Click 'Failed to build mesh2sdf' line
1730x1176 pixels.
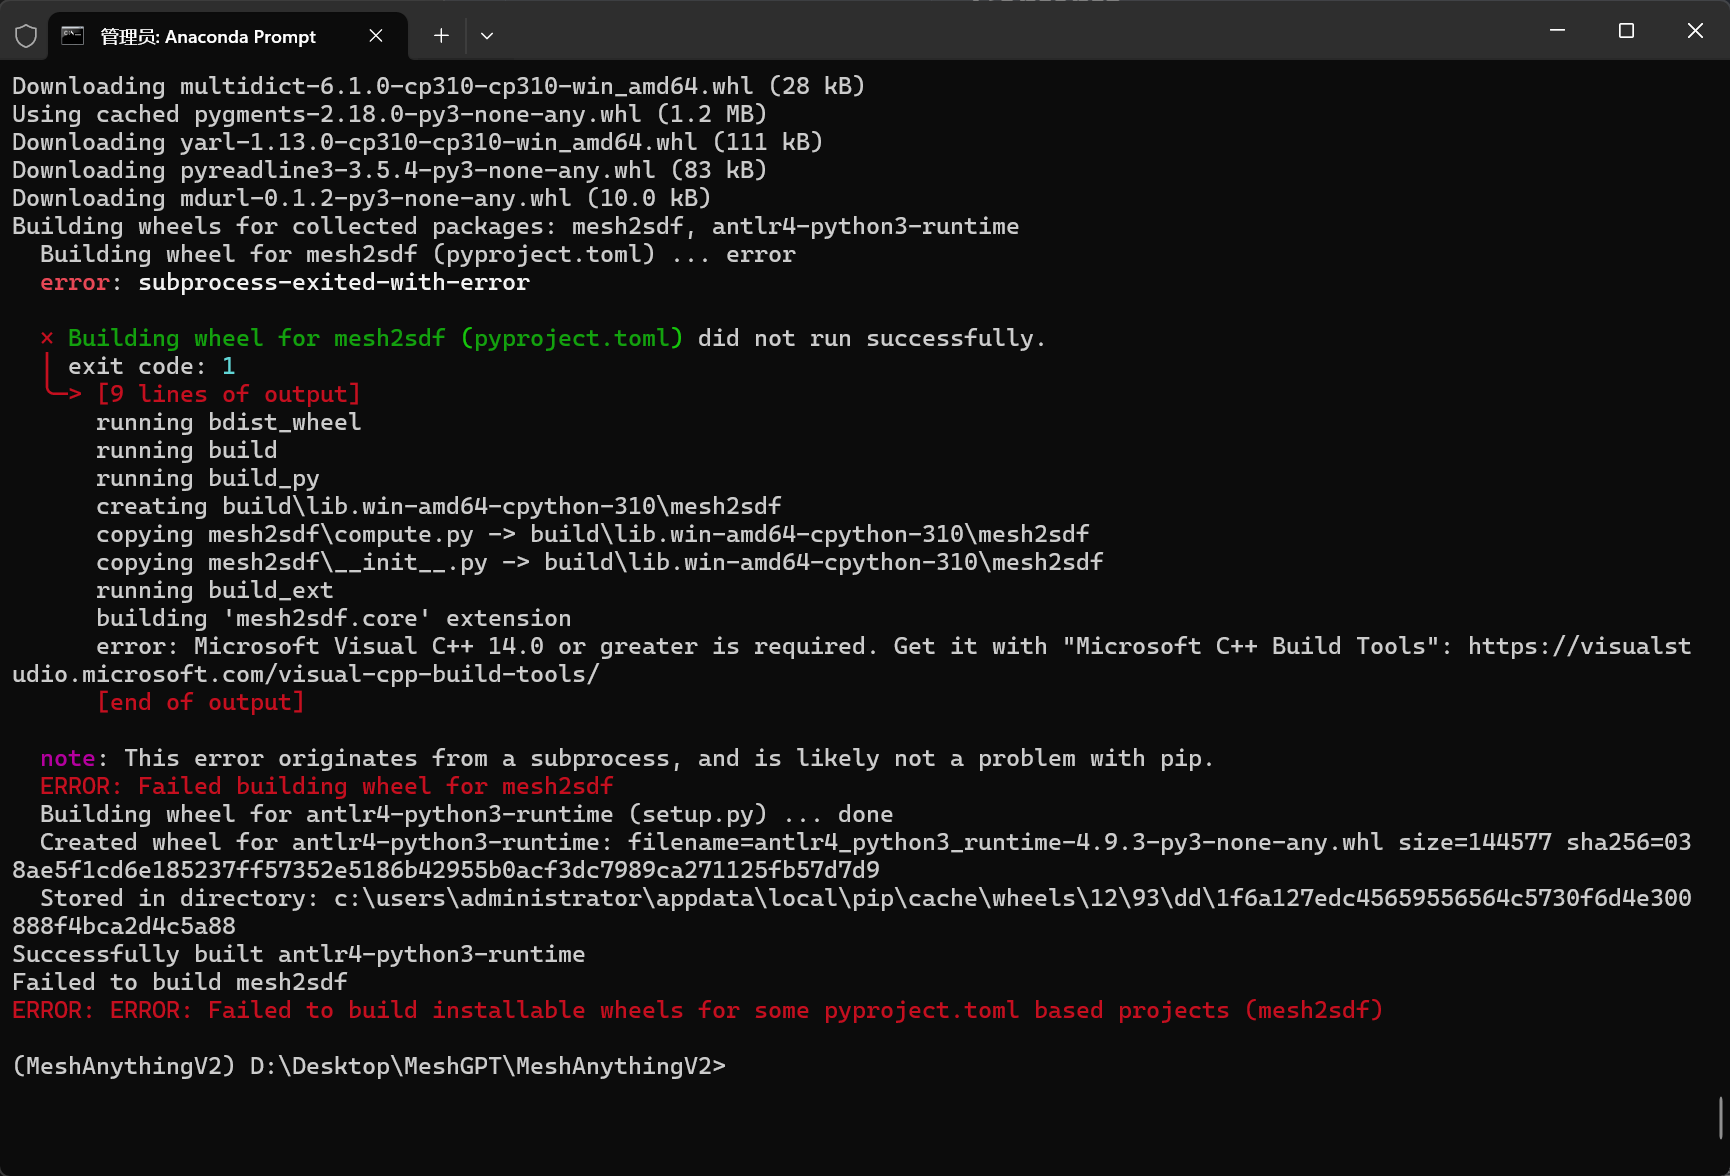pos(180,982)
